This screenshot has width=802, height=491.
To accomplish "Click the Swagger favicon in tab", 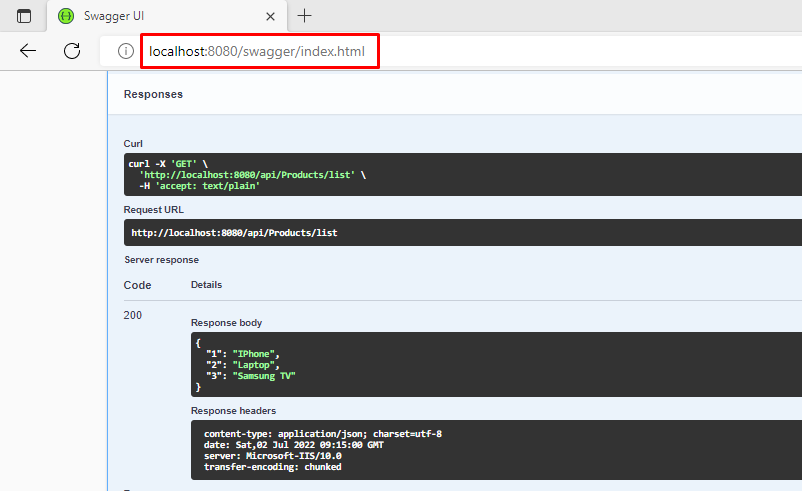I will tap(66, 16).
